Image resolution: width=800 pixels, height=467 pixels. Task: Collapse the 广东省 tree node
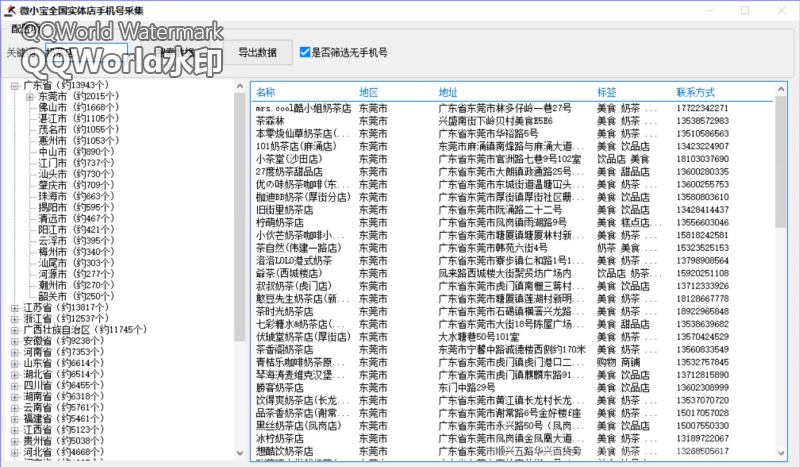(x=13, y=85)
